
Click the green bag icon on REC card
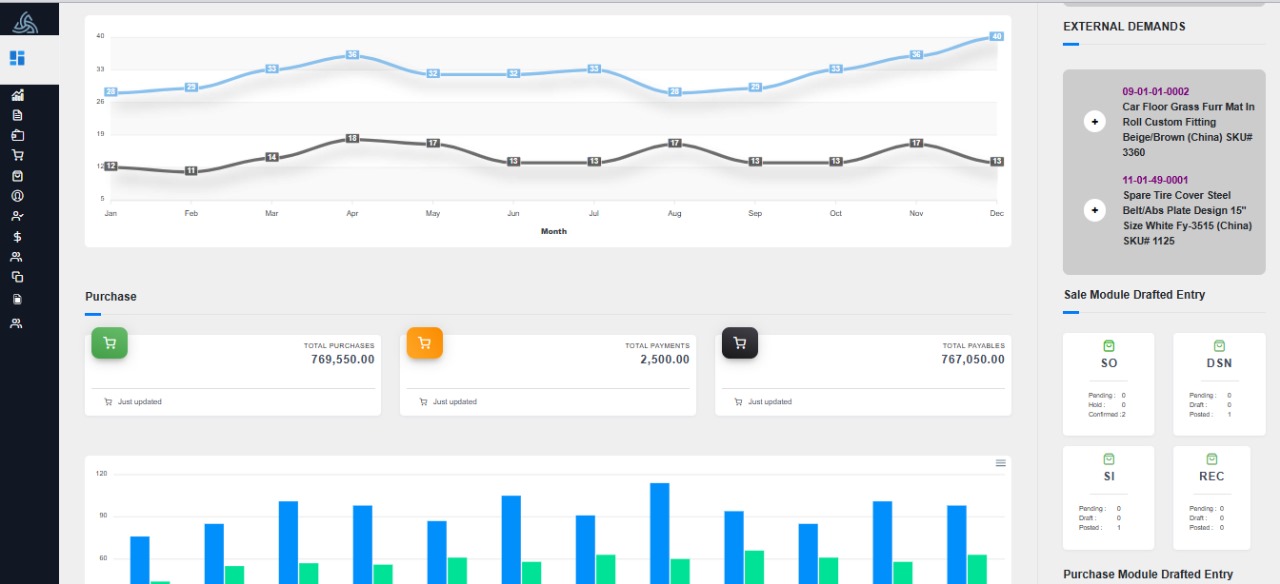1211,459
